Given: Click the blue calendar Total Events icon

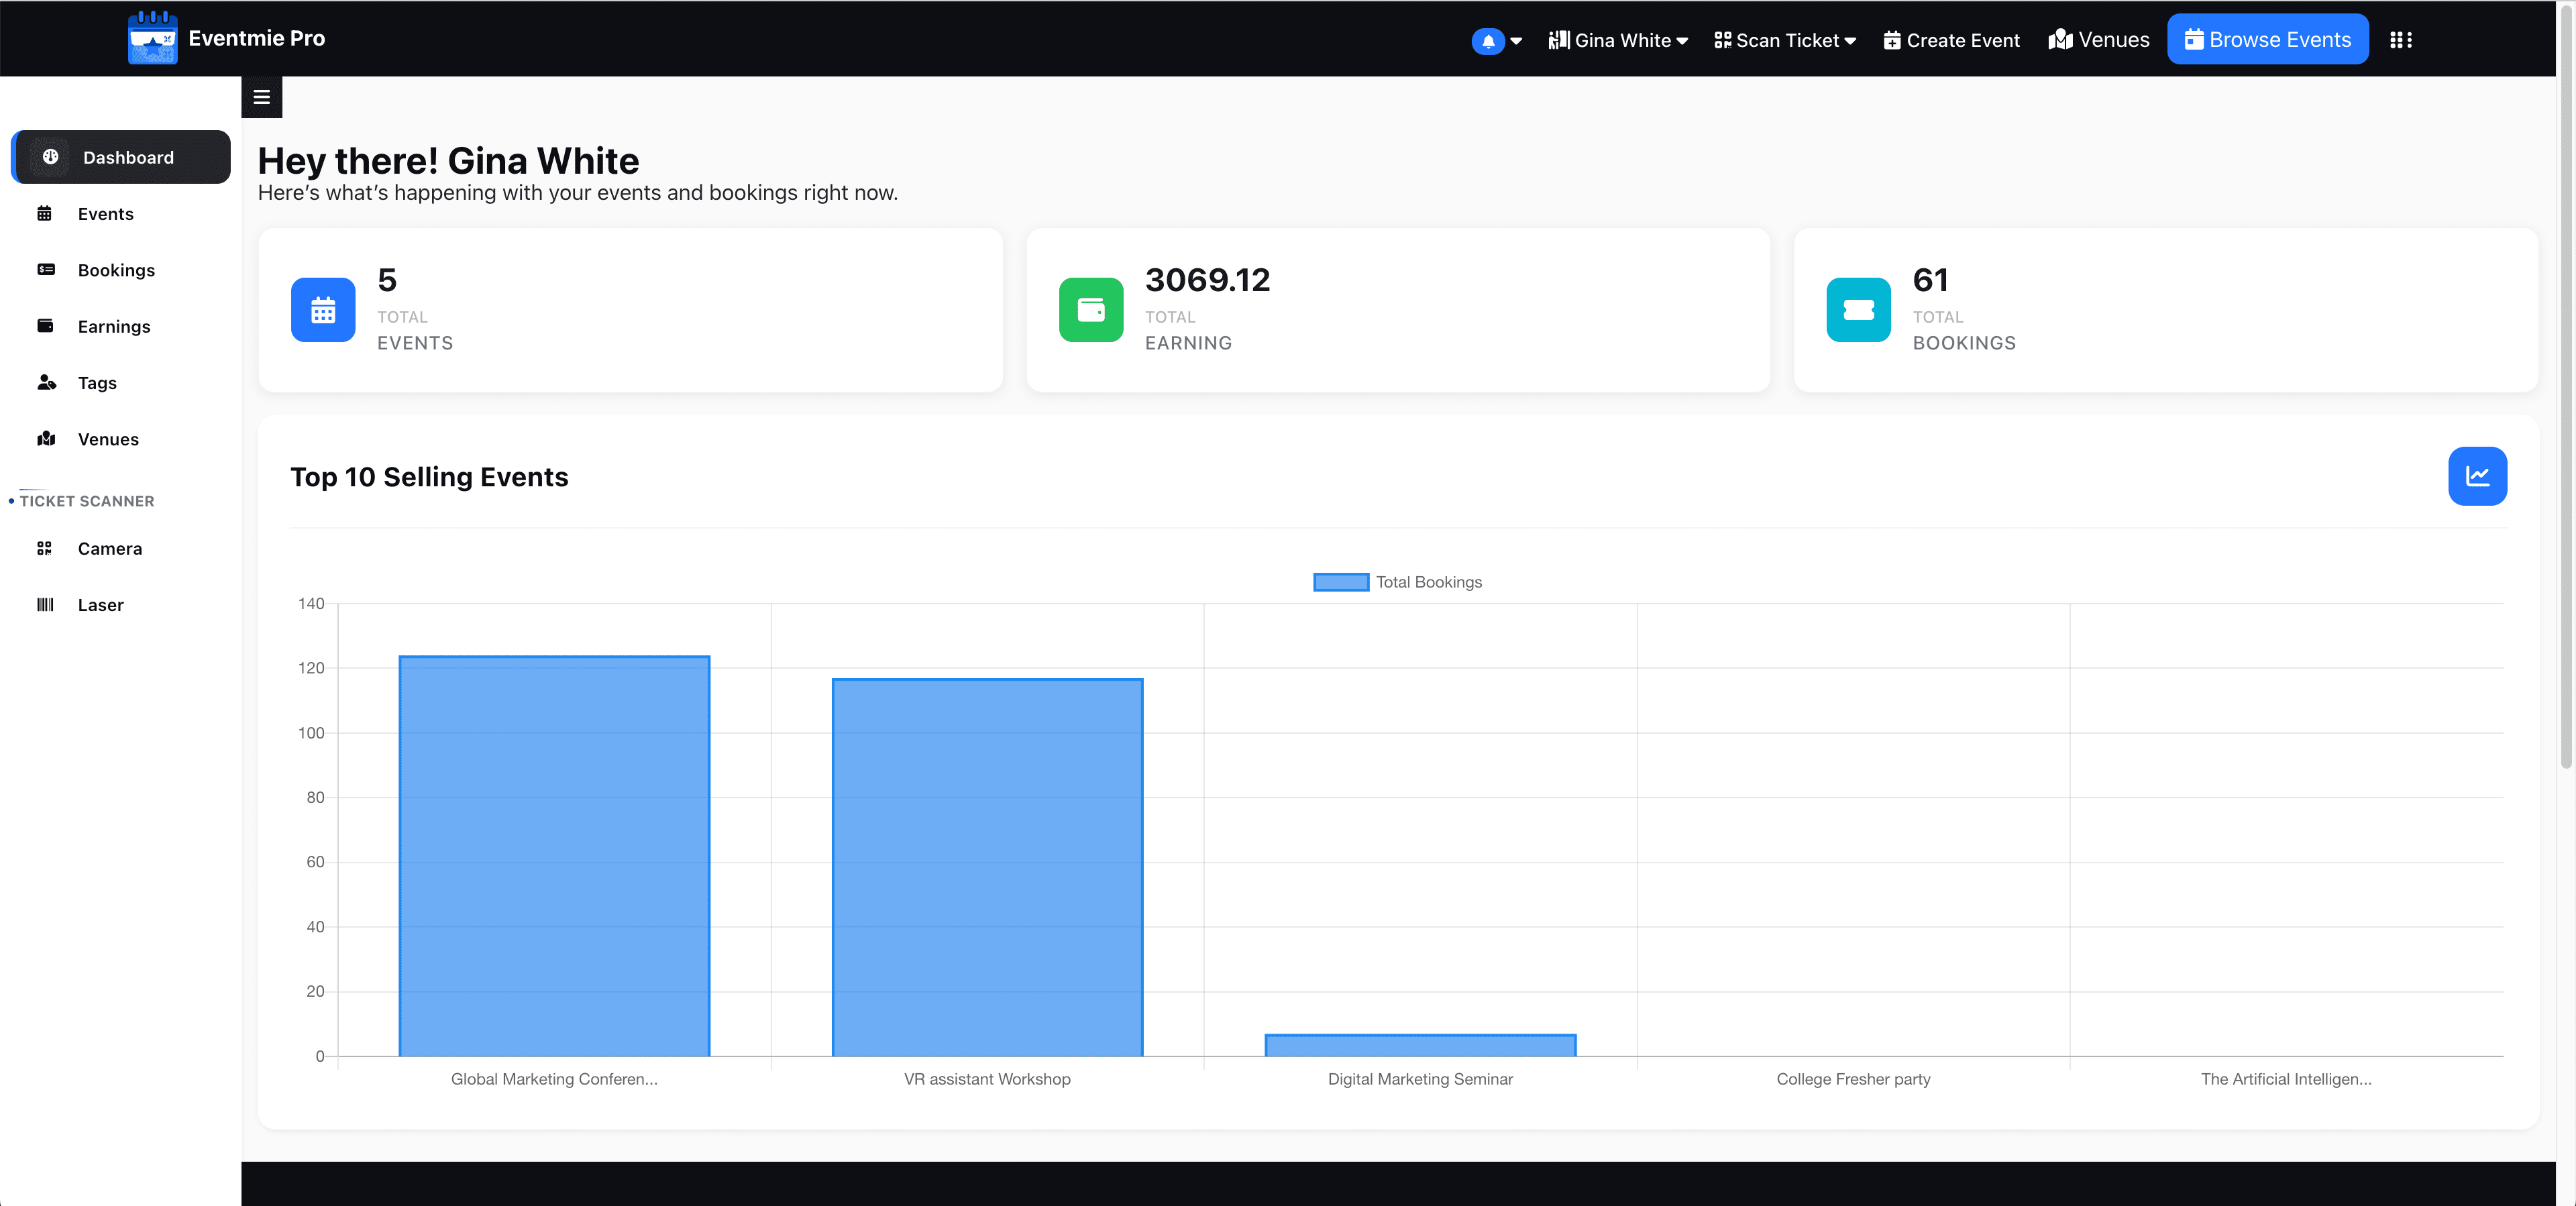Looking at the screenshot, I should (323, 310).
